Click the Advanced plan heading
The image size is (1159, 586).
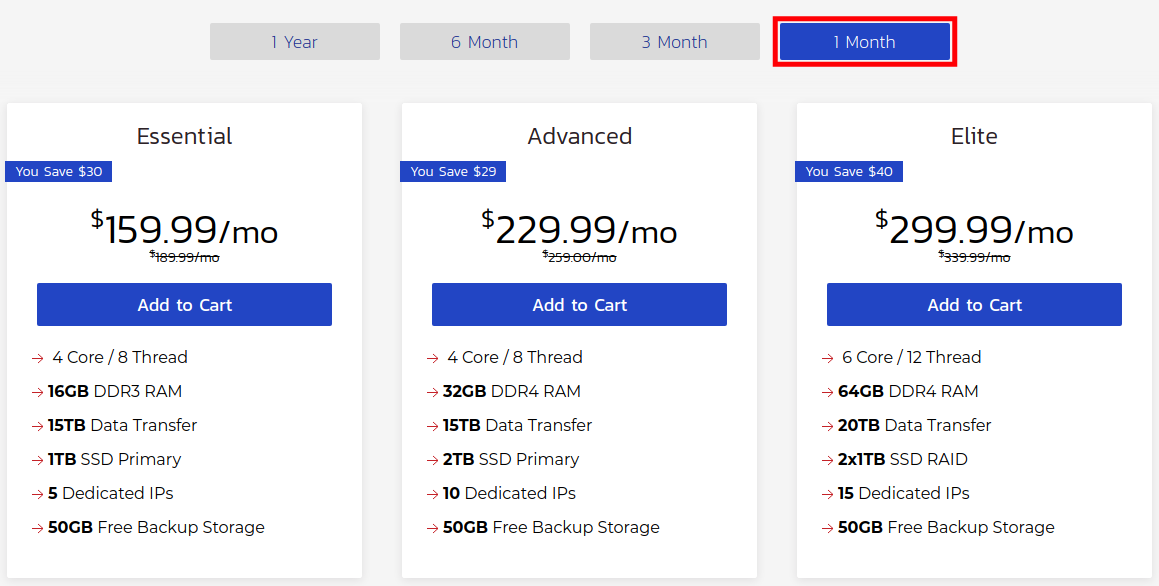[x=579, y=136]
